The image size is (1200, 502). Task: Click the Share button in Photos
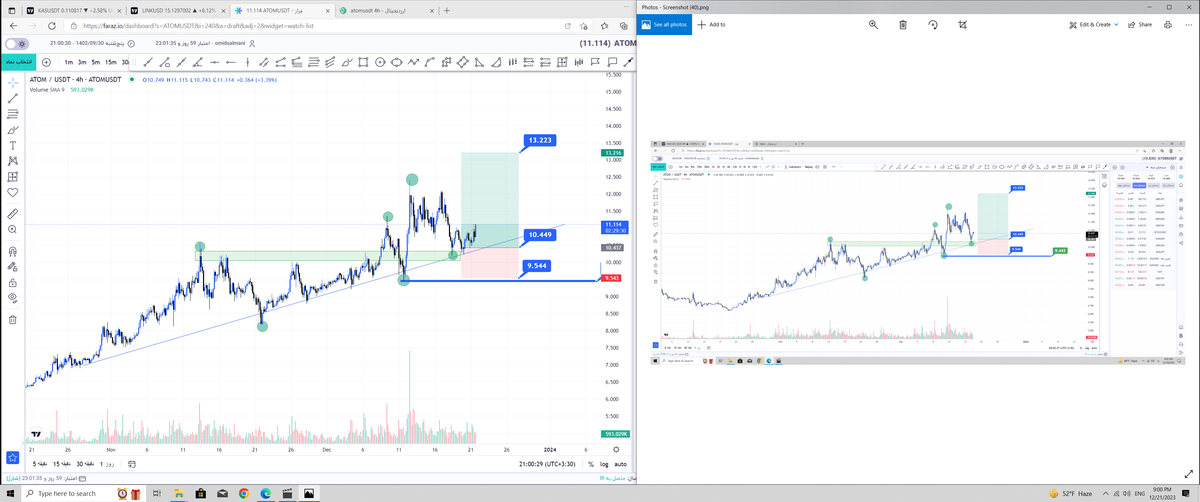coord(1140,24)
